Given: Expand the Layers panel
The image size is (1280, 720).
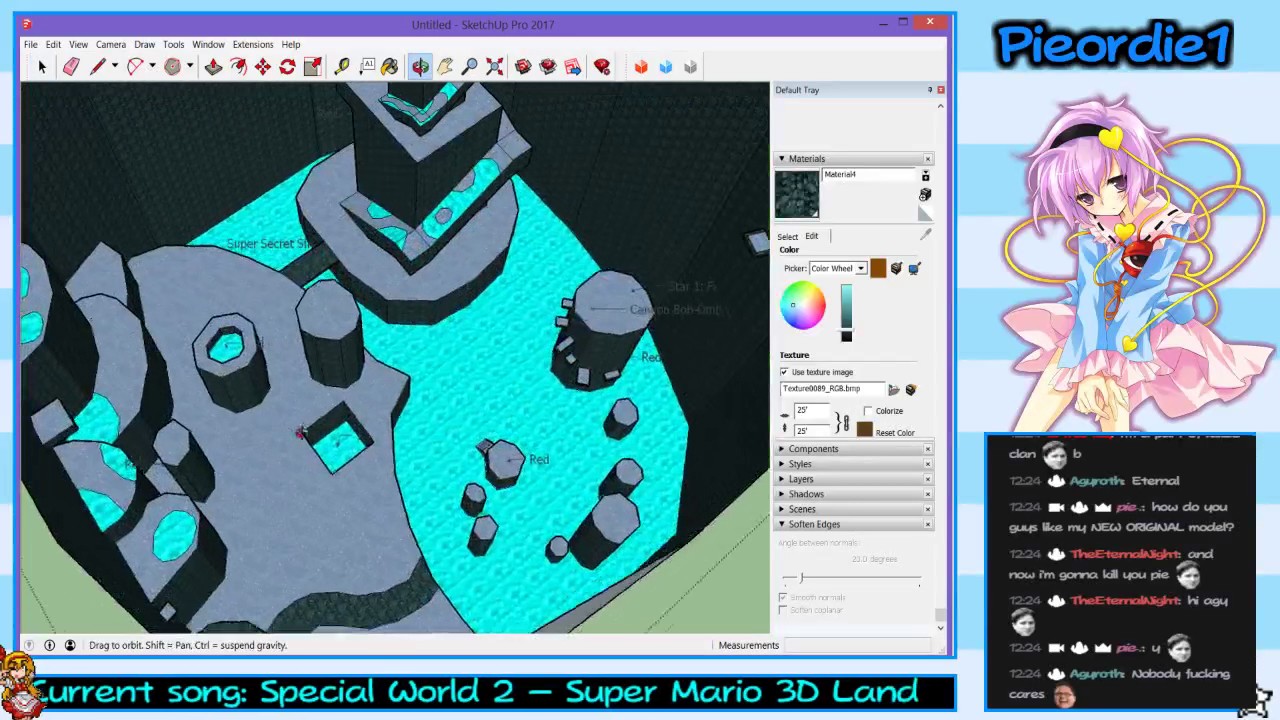Looking at the screenshot, I should point(782,479).
